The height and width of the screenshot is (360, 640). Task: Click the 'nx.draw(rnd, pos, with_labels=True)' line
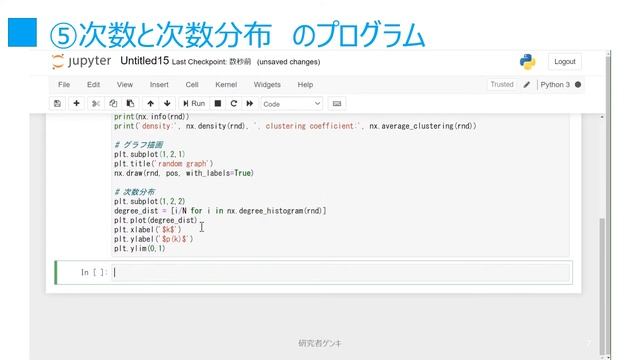point(184,173)
